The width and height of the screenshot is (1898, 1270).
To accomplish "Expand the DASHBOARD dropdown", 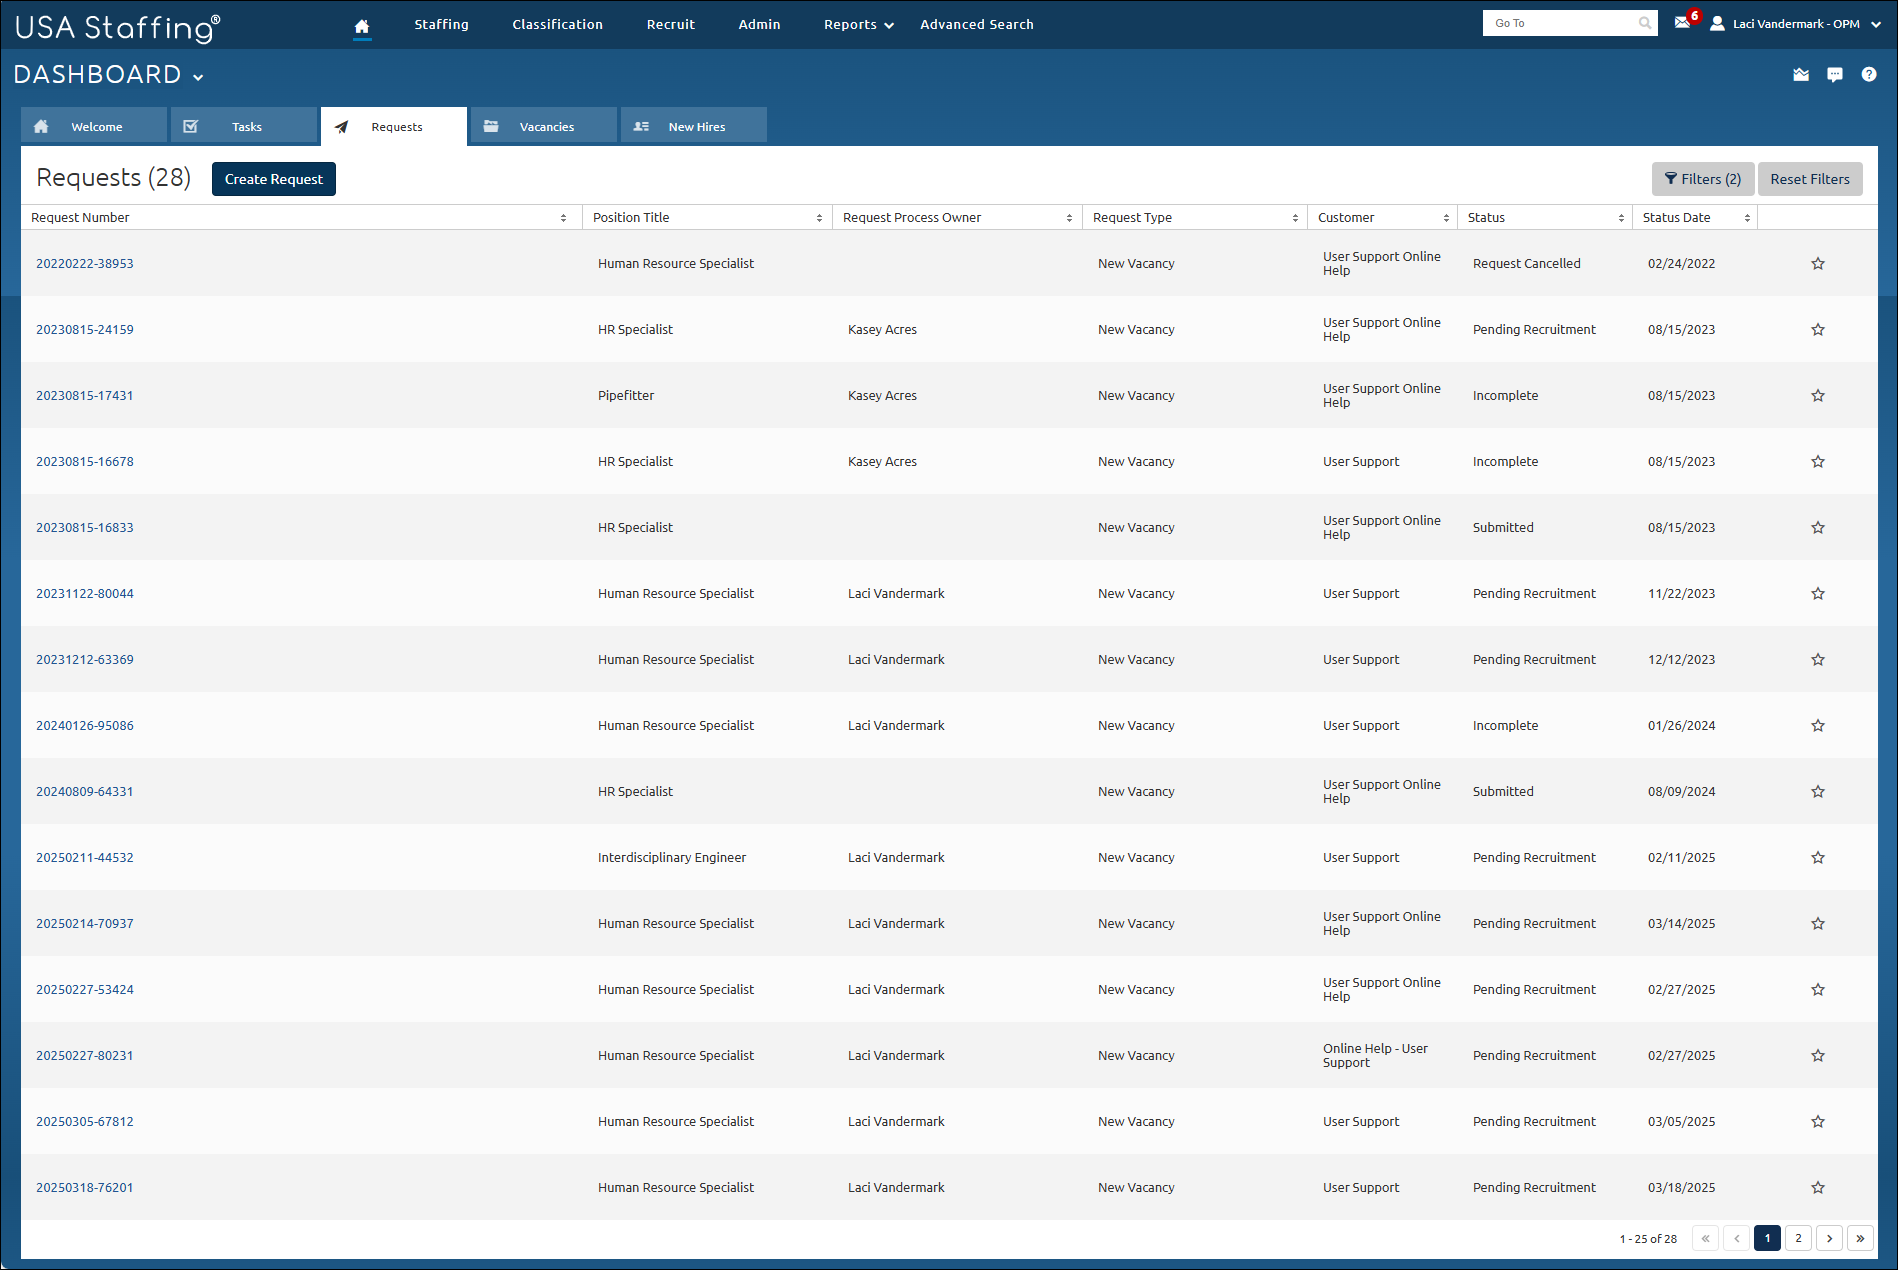I will pyautogui.click(x=198, y=76).
